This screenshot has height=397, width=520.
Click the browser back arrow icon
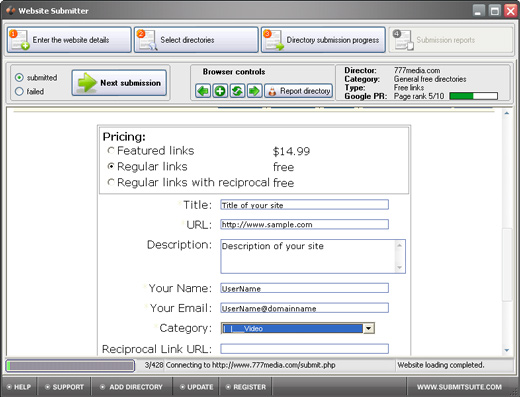(x=203, y=91)
